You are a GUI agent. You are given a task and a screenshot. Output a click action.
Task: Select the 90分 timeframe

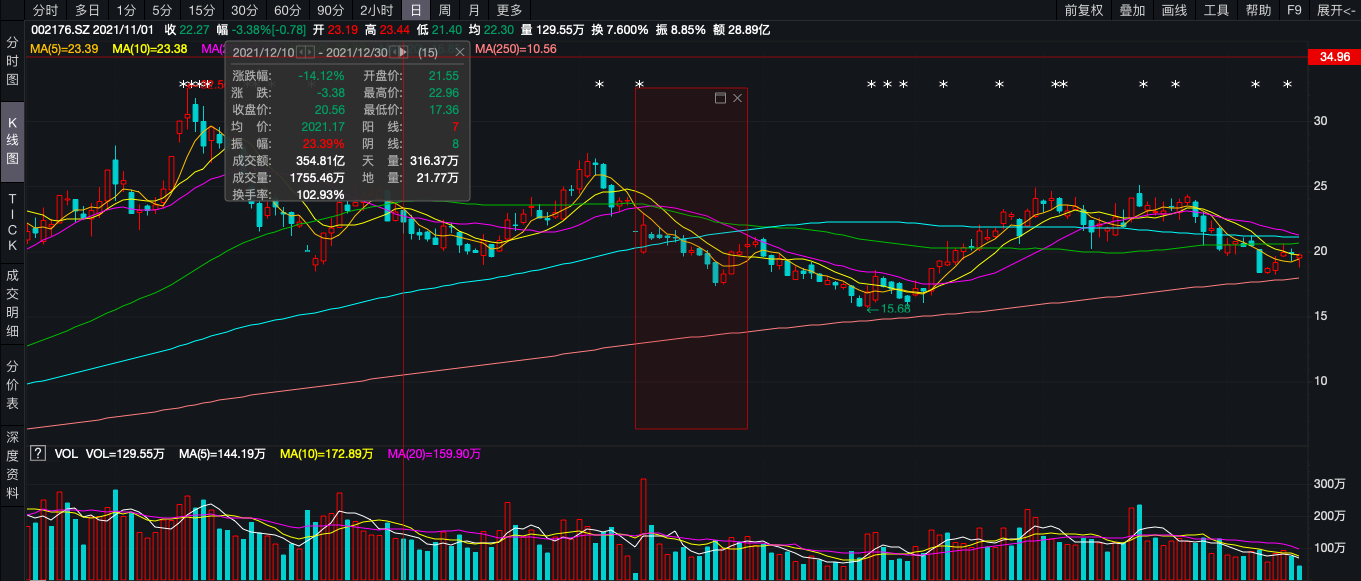click(331, 10)
